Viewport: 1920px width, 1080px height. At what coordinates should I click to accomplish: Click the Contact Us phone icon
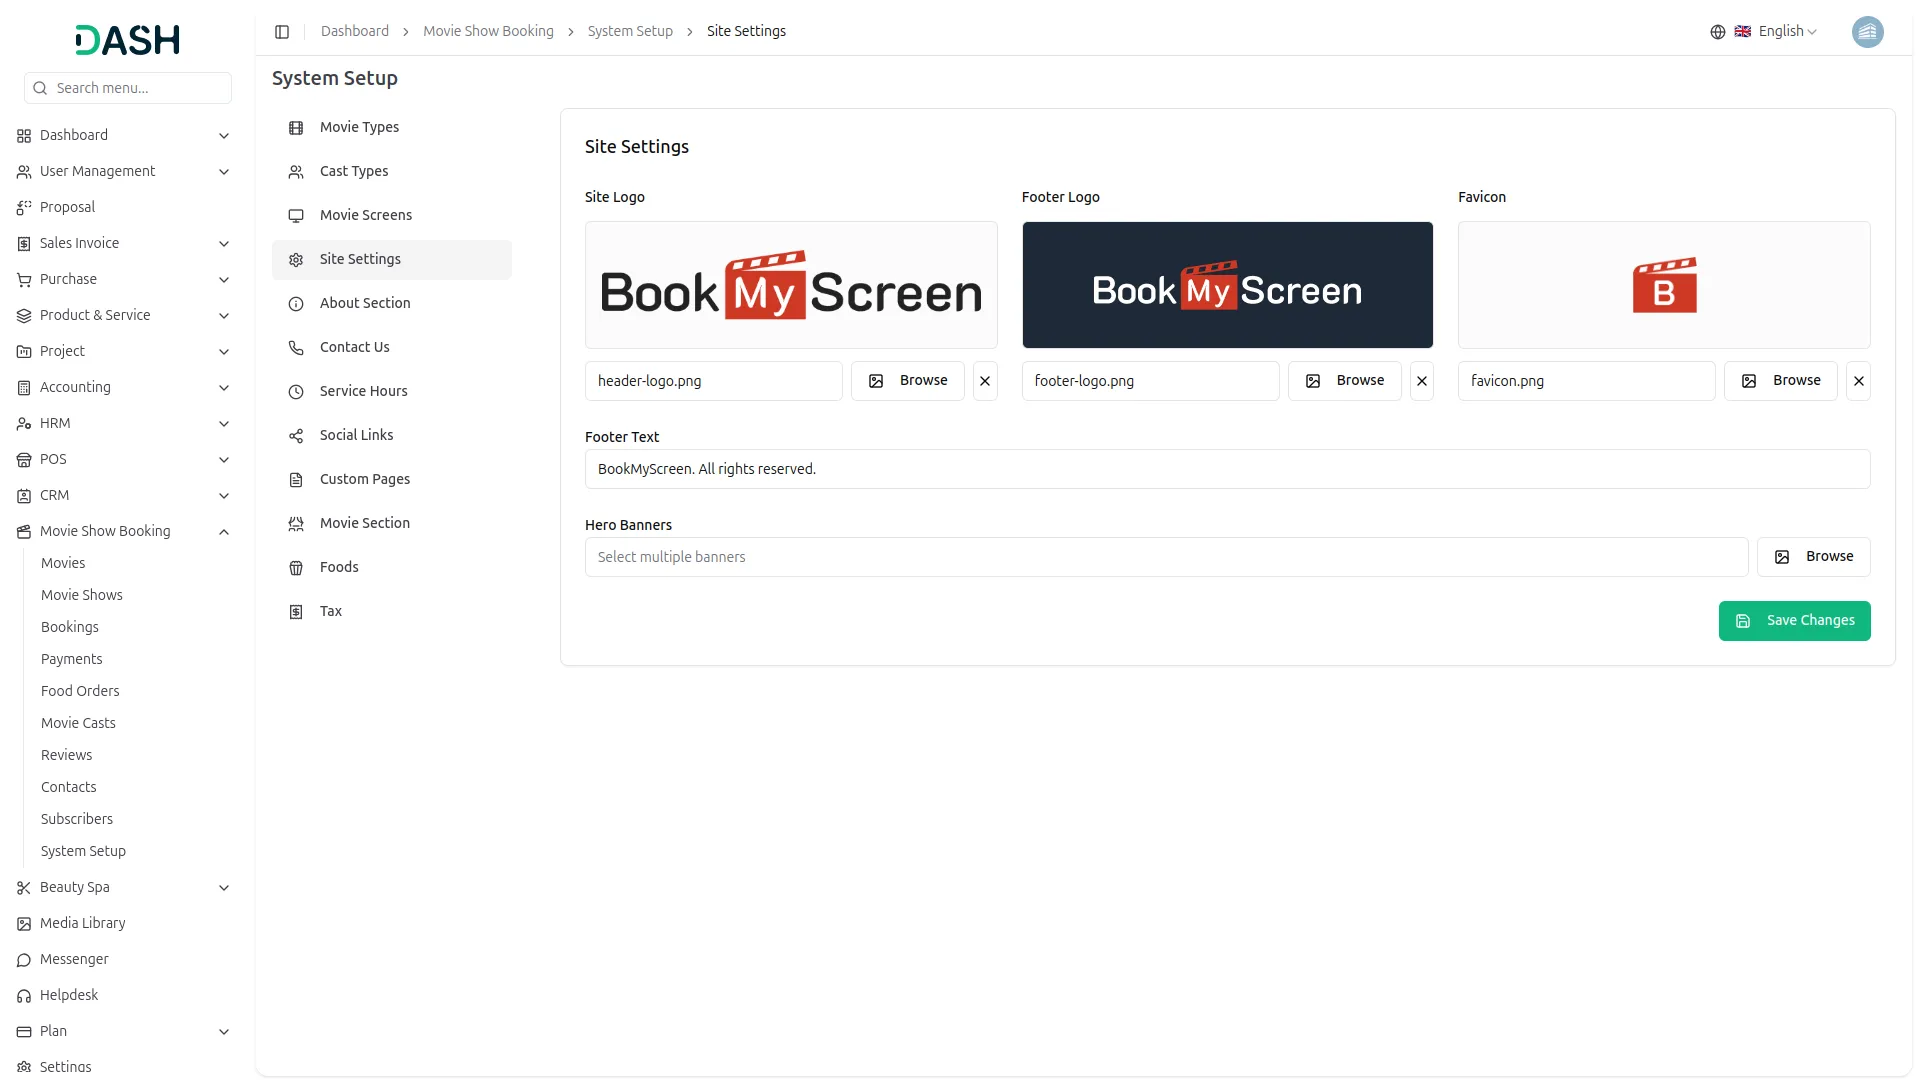click(x=295, y=347)
